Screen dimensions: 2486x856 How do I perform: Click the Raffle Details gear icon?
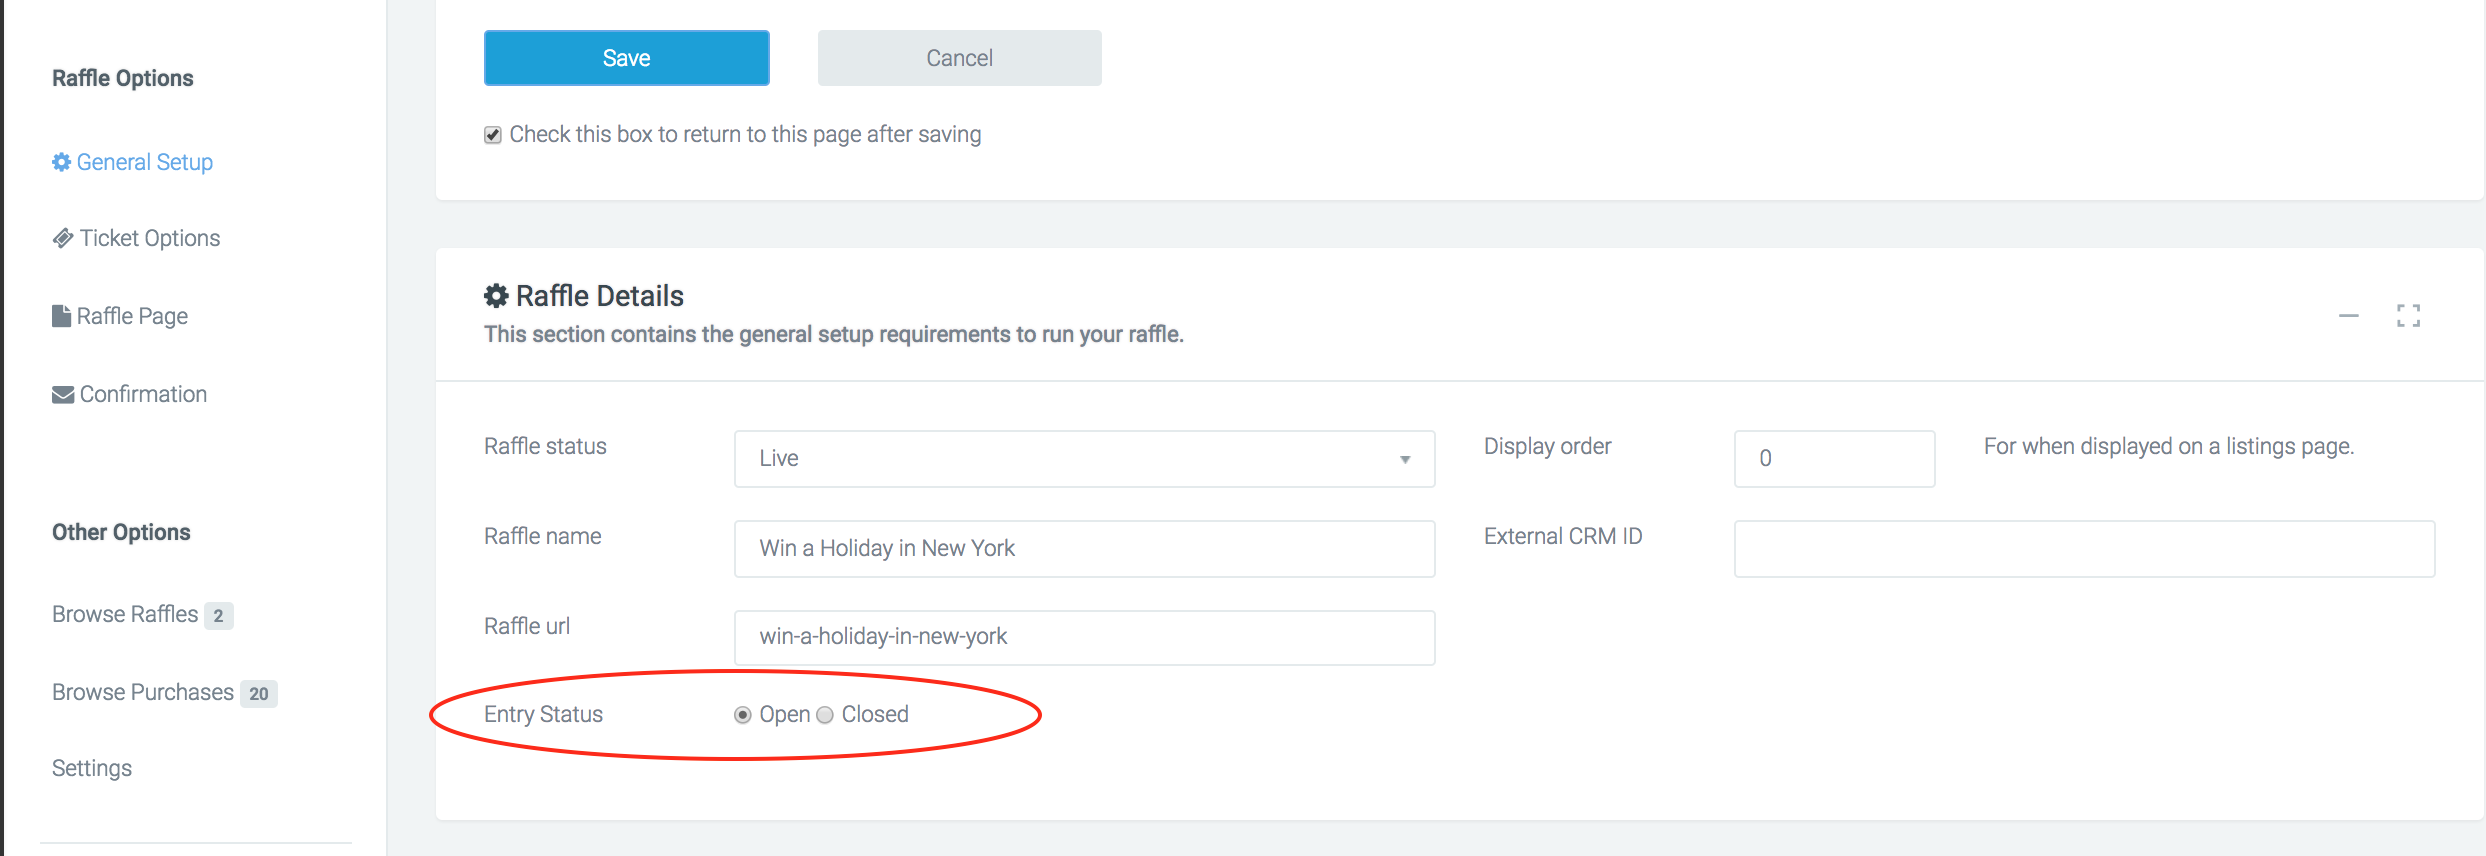[x=496, y=296]
